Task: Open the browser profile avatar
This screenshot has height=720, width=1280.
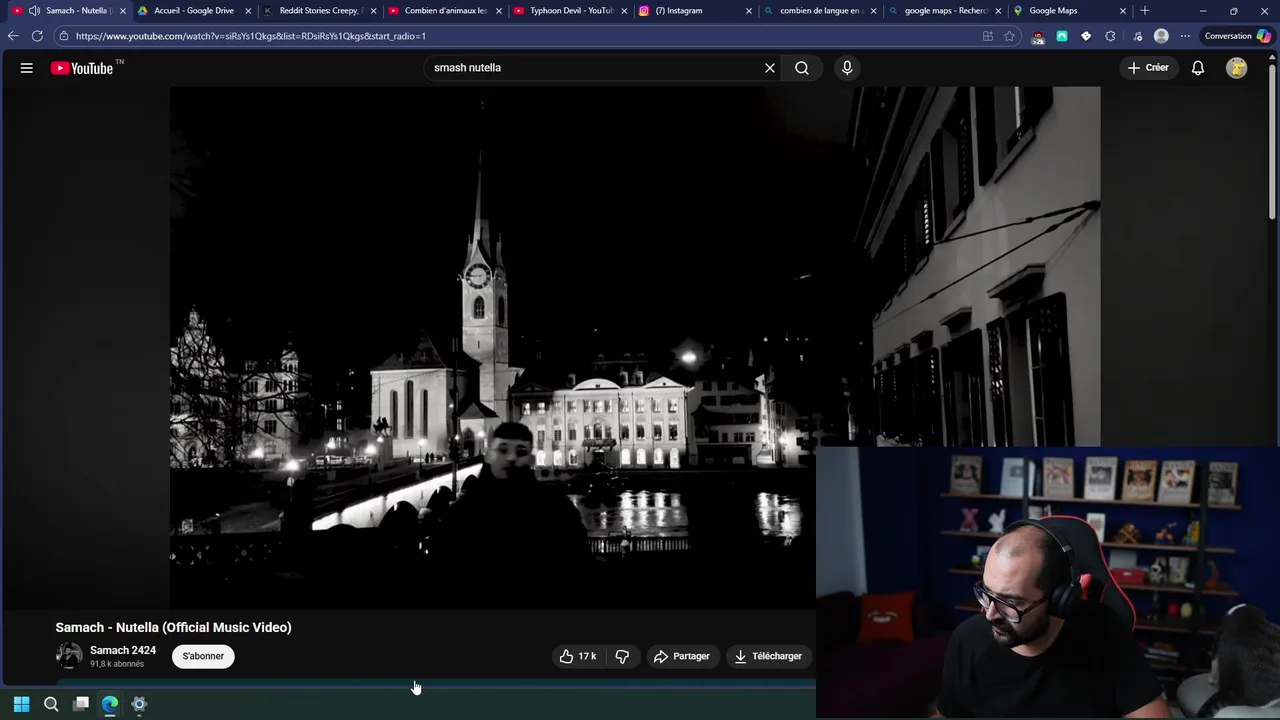Action: point(1161,36)
